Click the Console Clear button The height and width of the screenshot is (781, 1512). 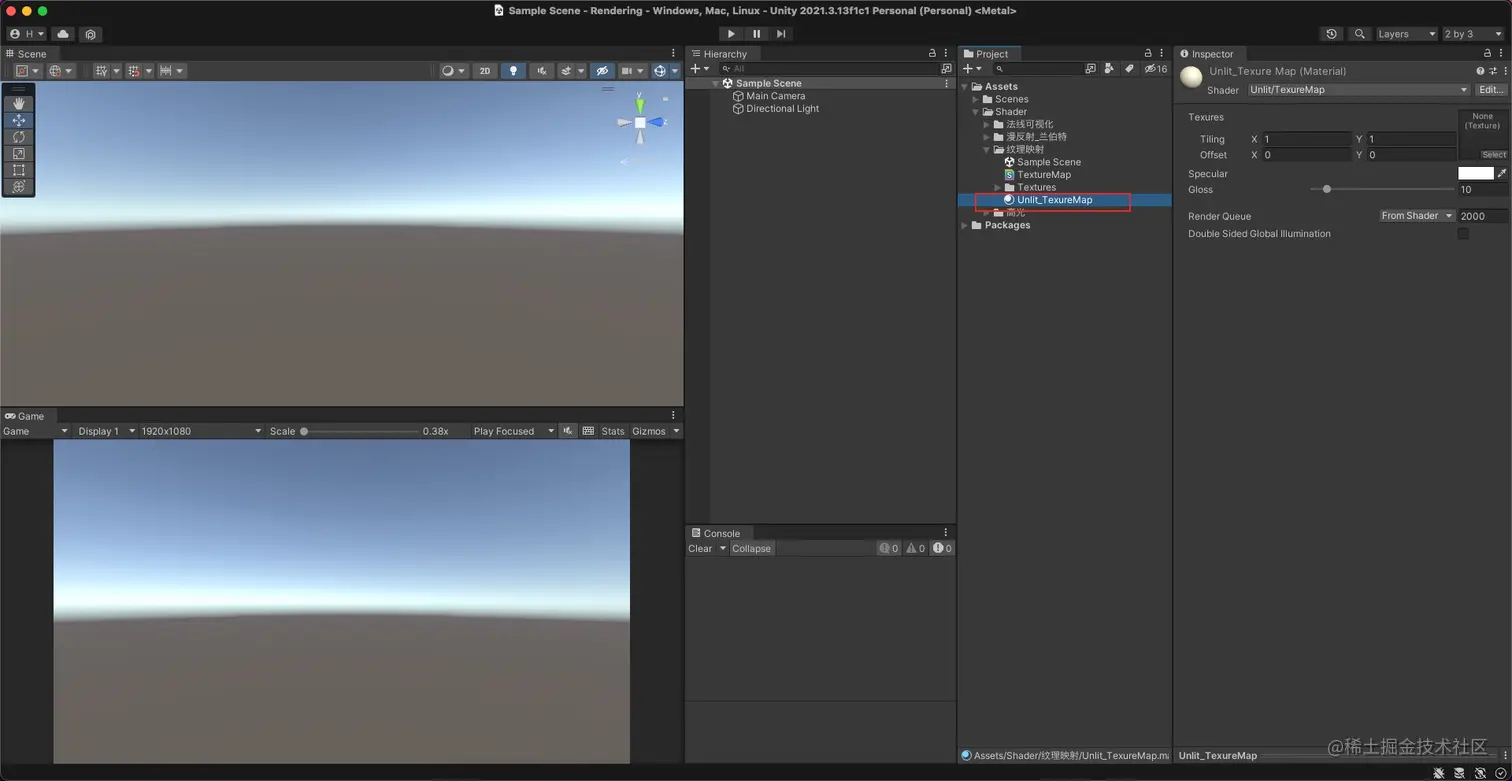click(x=700, y=548)
